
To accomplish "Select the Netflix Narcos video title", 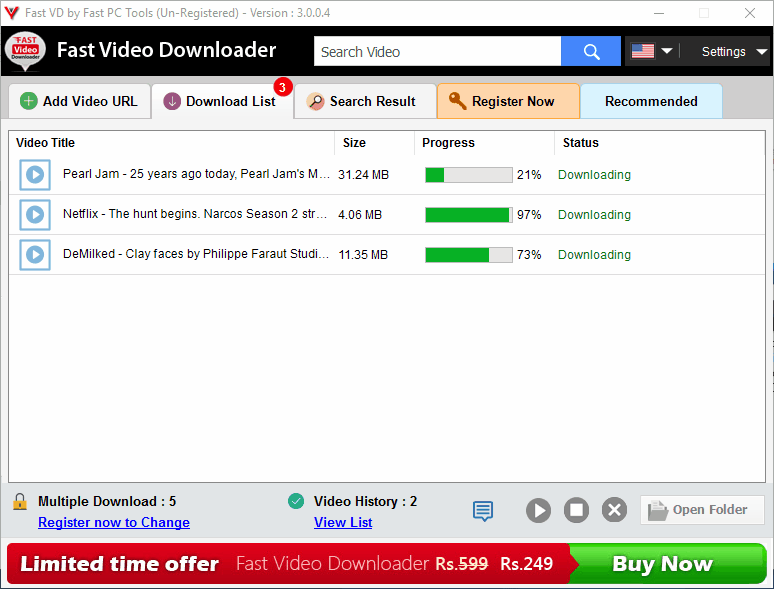I will [x=195, y=214].
